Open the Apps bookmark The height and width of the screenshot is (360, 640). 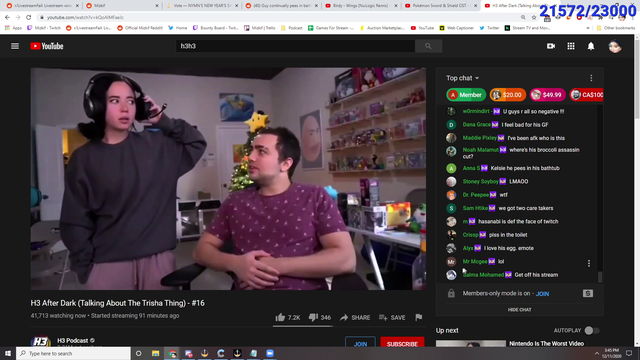[x=13, y=28]
